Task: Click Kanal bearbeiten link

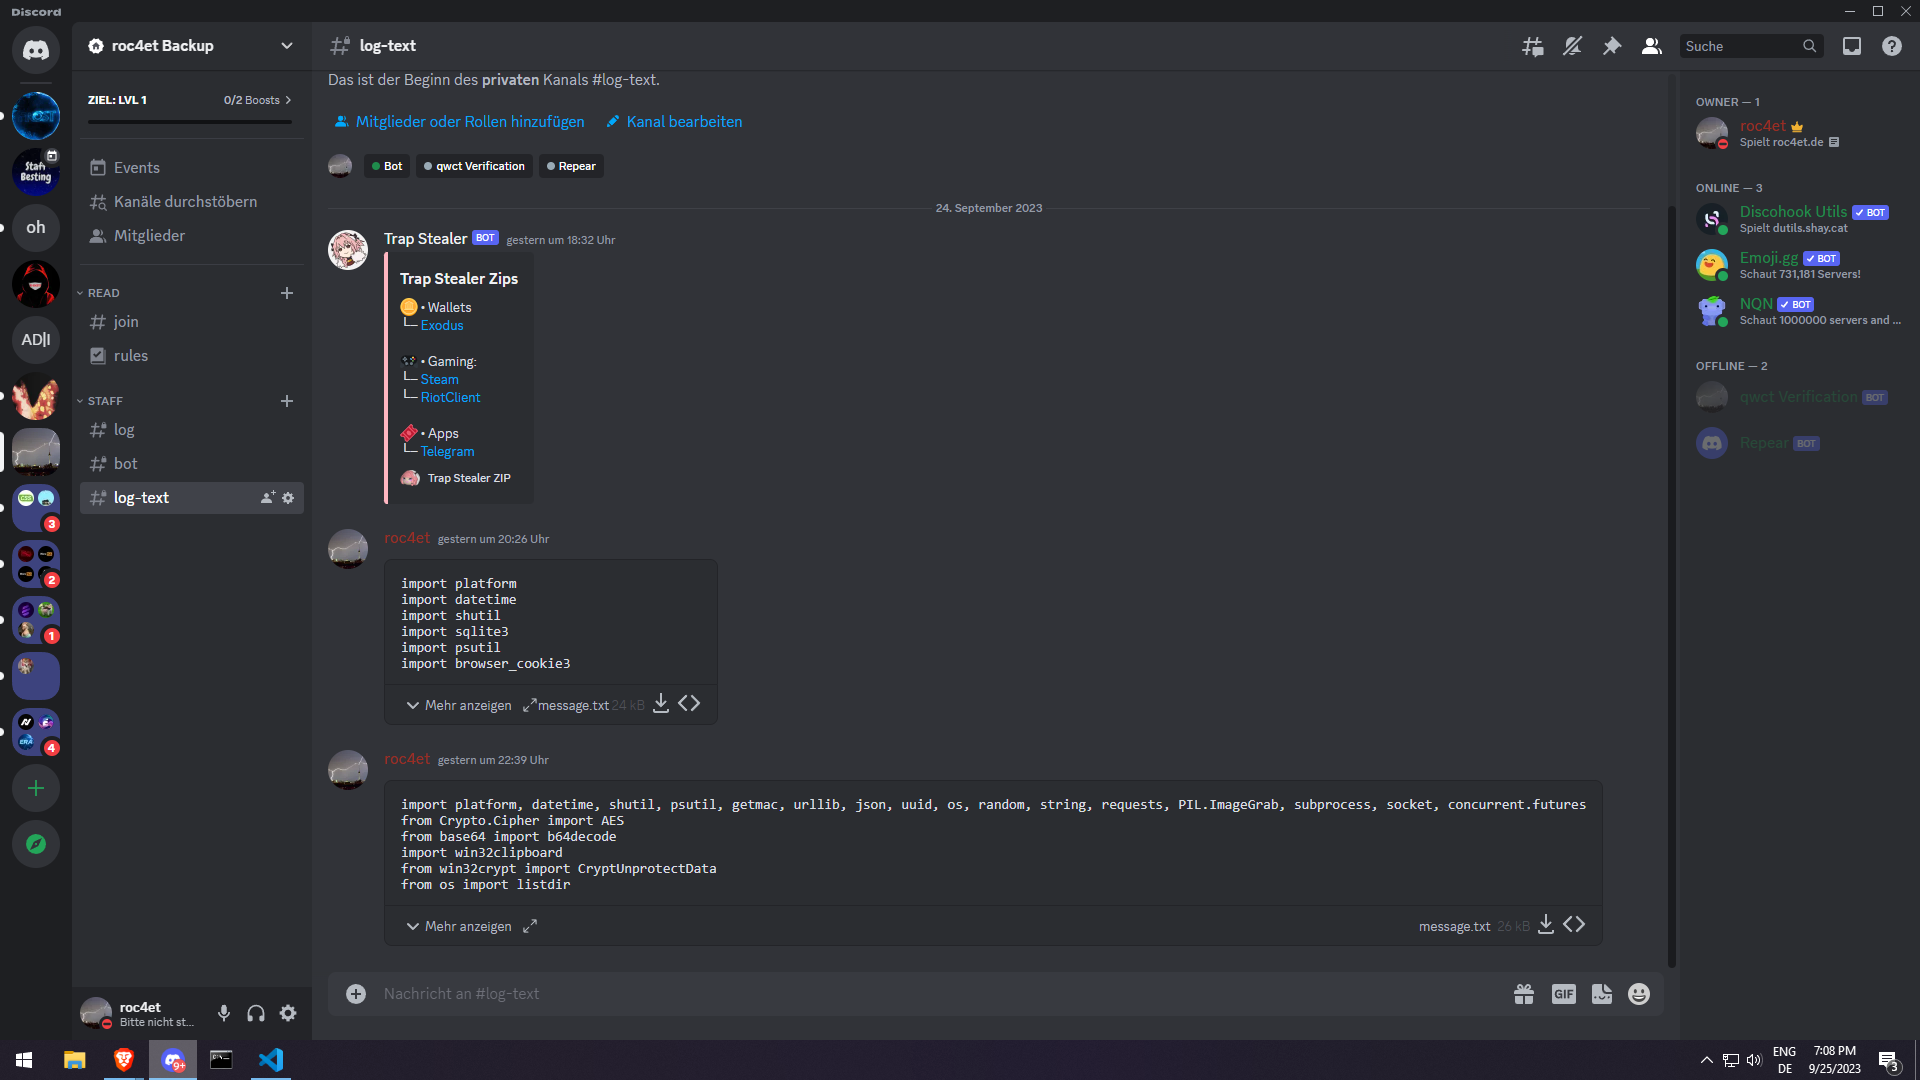Action: click(x=684, y=122)
